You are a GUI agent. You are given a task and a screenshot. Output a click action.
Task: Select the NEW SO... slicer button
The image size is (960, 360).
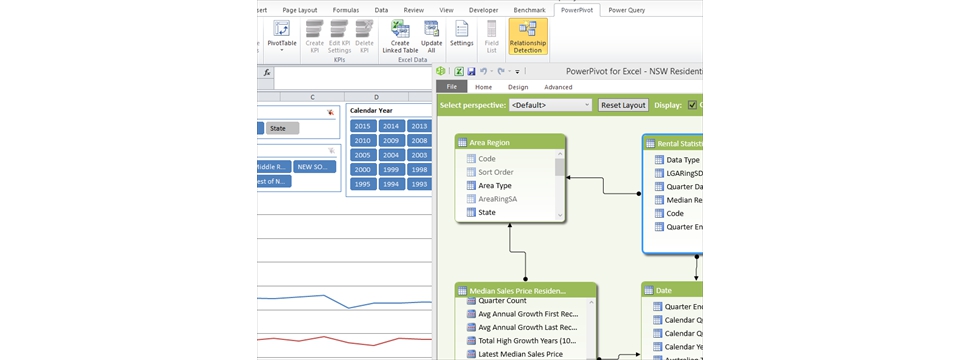pos(314,167)
